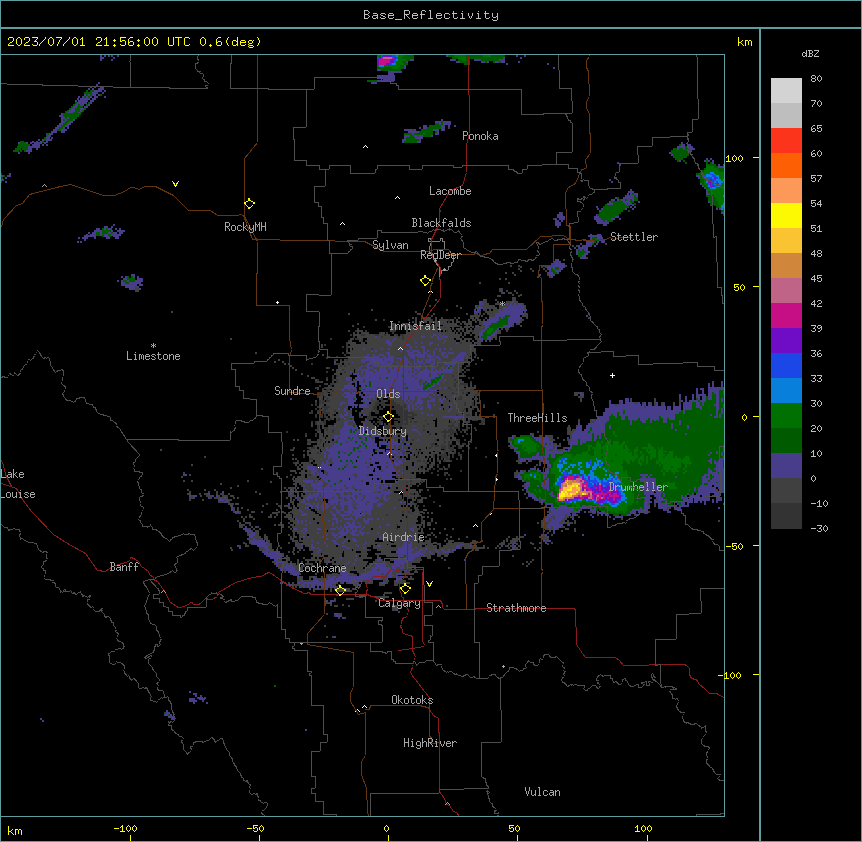
Task: Click the Didsbury city label
Action: 383,431
